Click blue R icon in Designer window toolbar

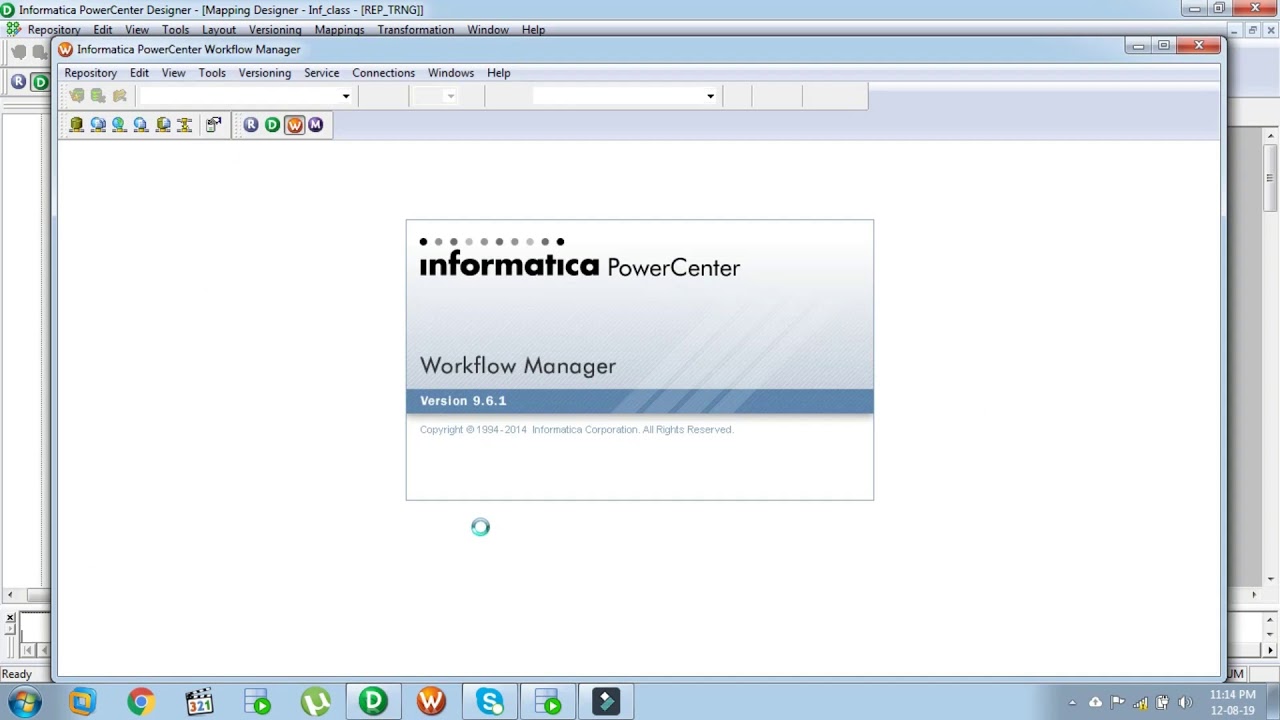click(19, 82)
